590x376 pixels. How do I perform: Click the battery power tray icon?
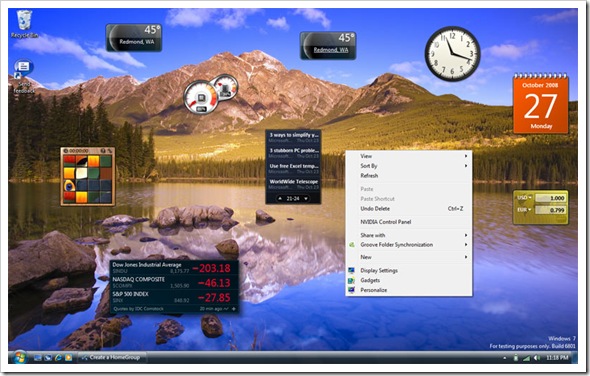(516, 358)
